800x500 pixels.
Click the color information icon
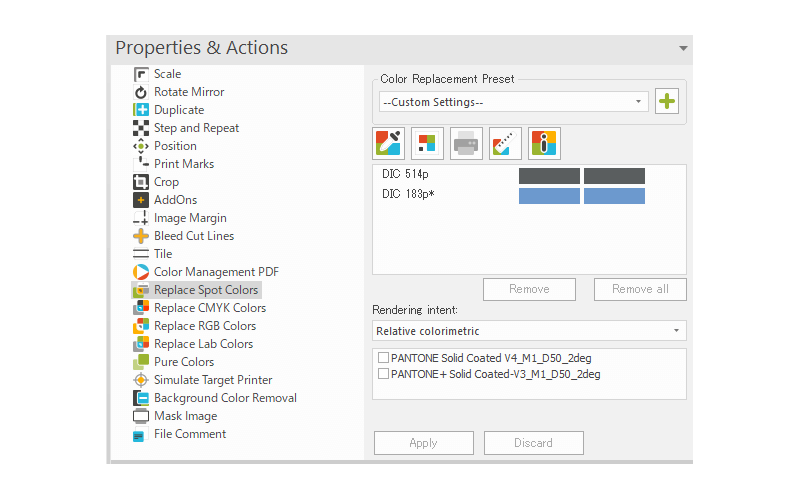[x=544, y=143]
